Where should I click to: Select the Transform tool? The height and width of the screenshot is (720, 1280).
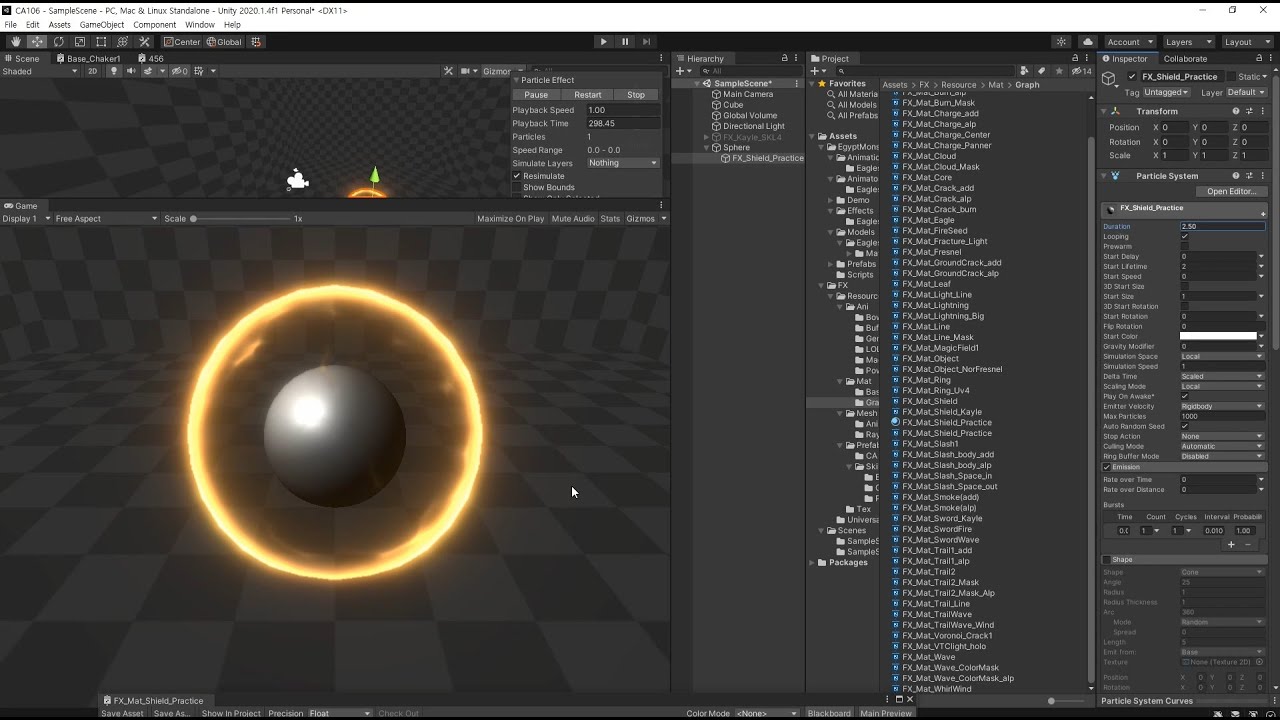coord(123,42)
